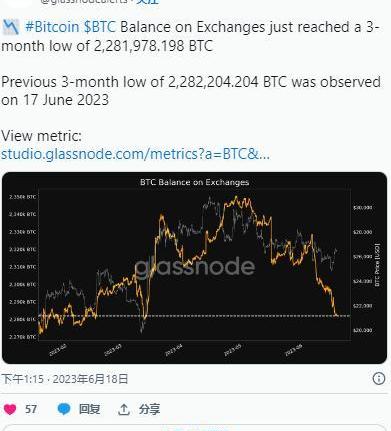Click the chart-decreasing emoji before #Bitcoin
The image size is (391, 431).
click(11, 27)
